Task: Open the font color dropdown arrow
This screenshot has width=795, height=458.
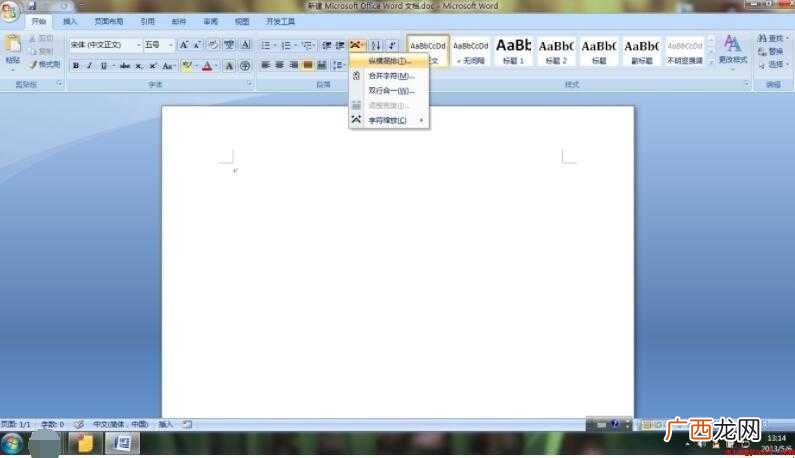Action: click(x=216, y=66)
